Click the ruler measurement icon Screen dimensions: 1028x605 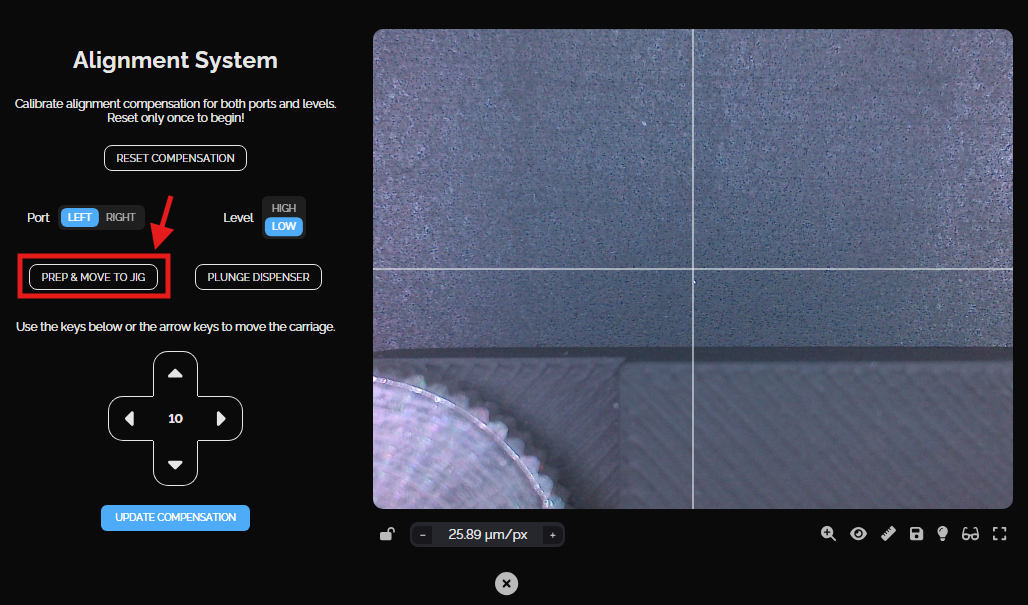(x=888, y=534)
